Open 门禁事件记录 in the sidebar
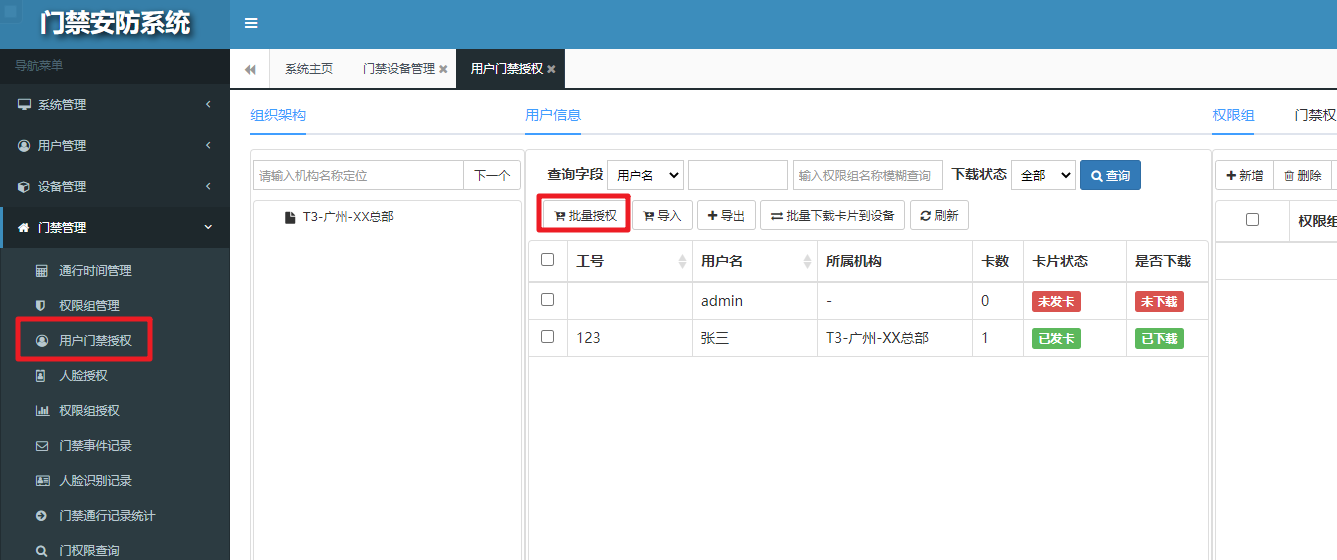1337x560 pixels. click(x=95, y=446)
